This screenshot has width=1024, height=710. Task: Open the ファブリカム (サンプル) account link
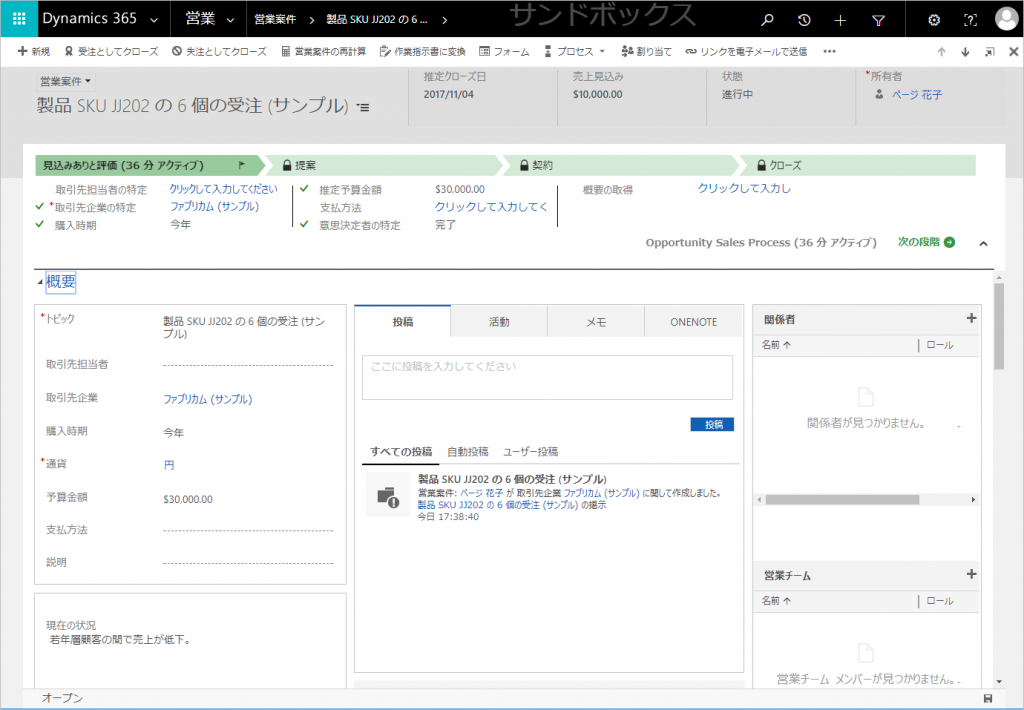coord(207,399)
